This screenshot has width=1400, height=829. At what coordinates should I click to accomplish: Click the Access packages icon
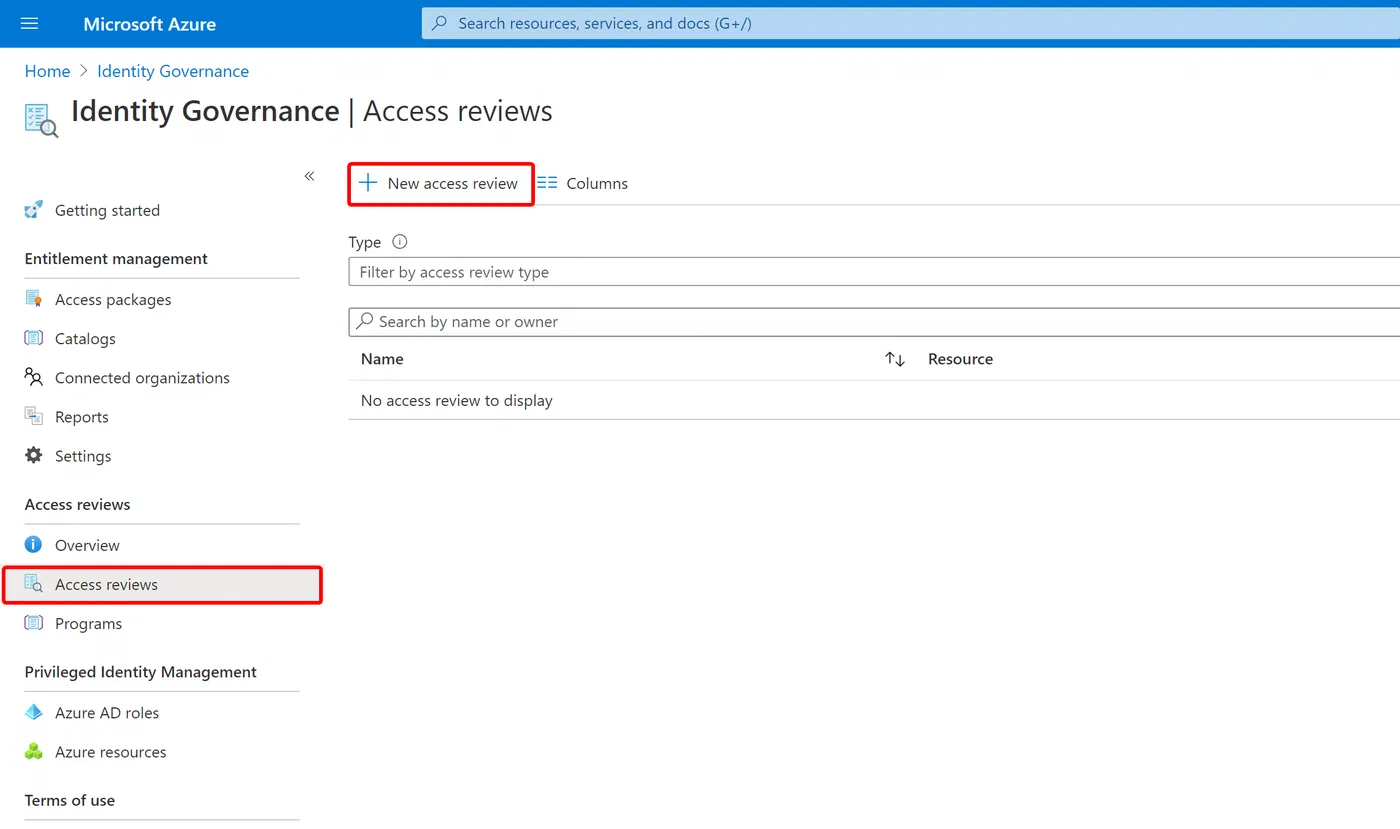pos(34,299)
